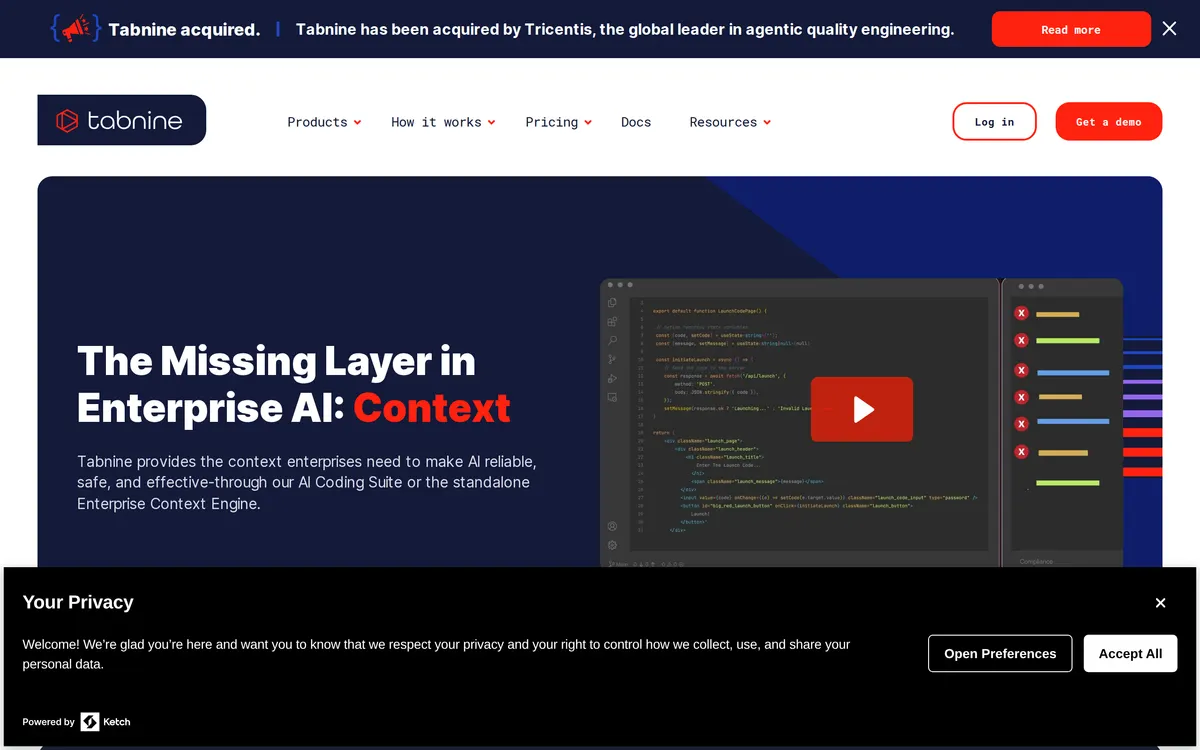Click the Log in button

[994, 121]
